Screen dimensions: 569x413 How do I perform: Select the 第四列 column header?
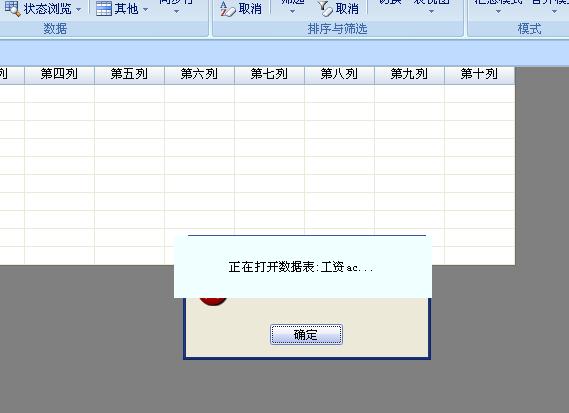click(x=60, y=75)
